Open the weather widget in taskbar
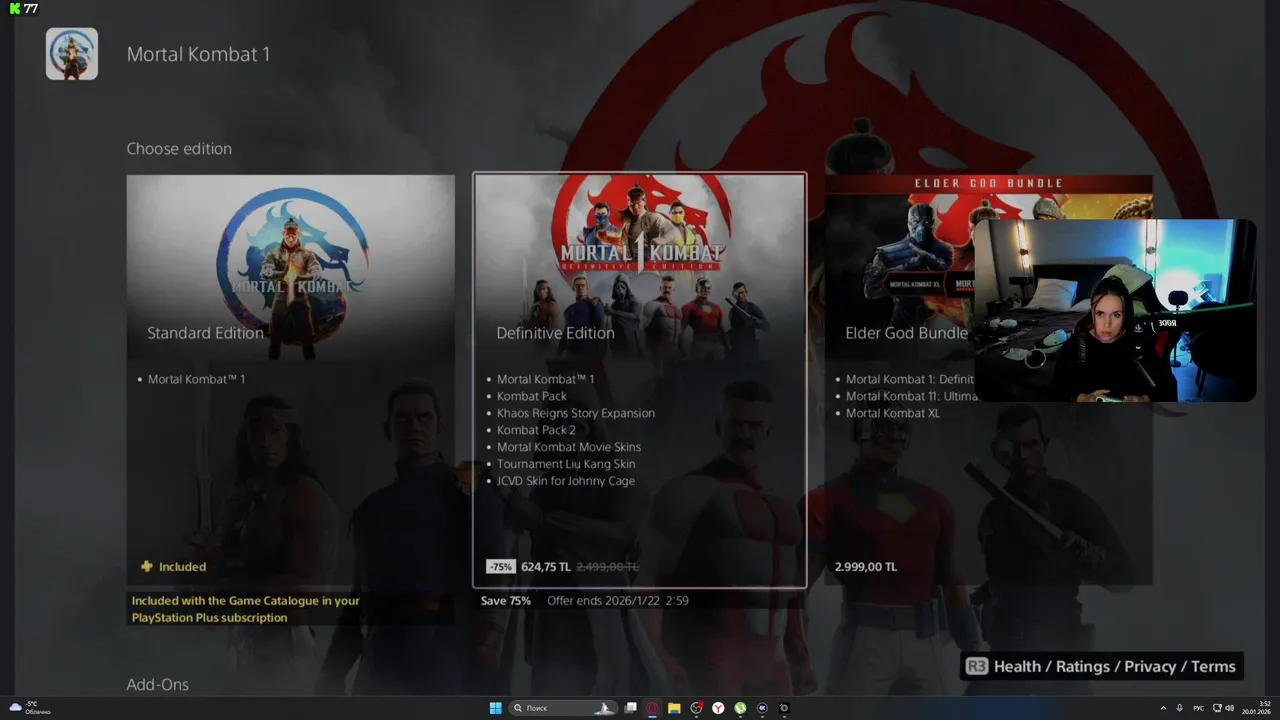The height and width of the screenshot is (720, 1280). [30, 708]
